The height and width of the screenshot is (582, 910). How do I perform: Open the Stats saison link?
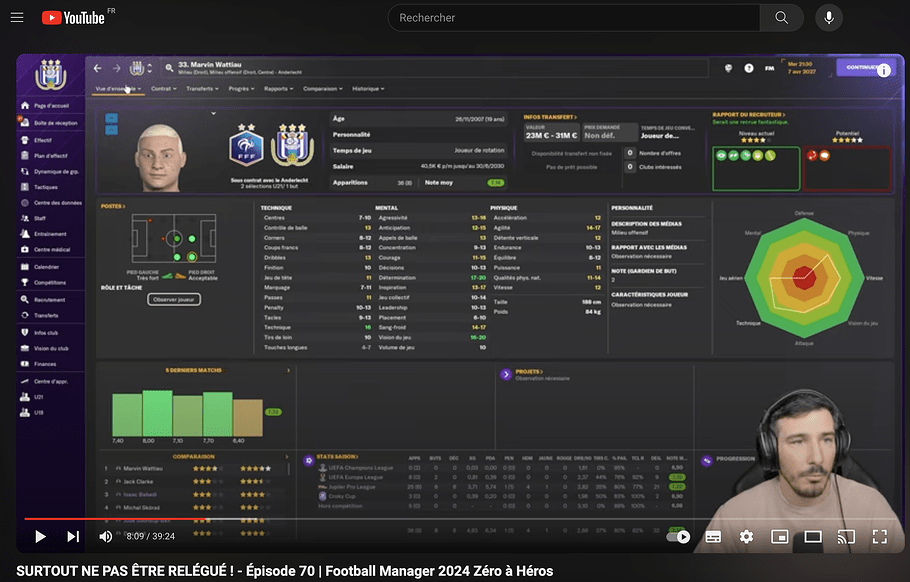click(337, 457)
